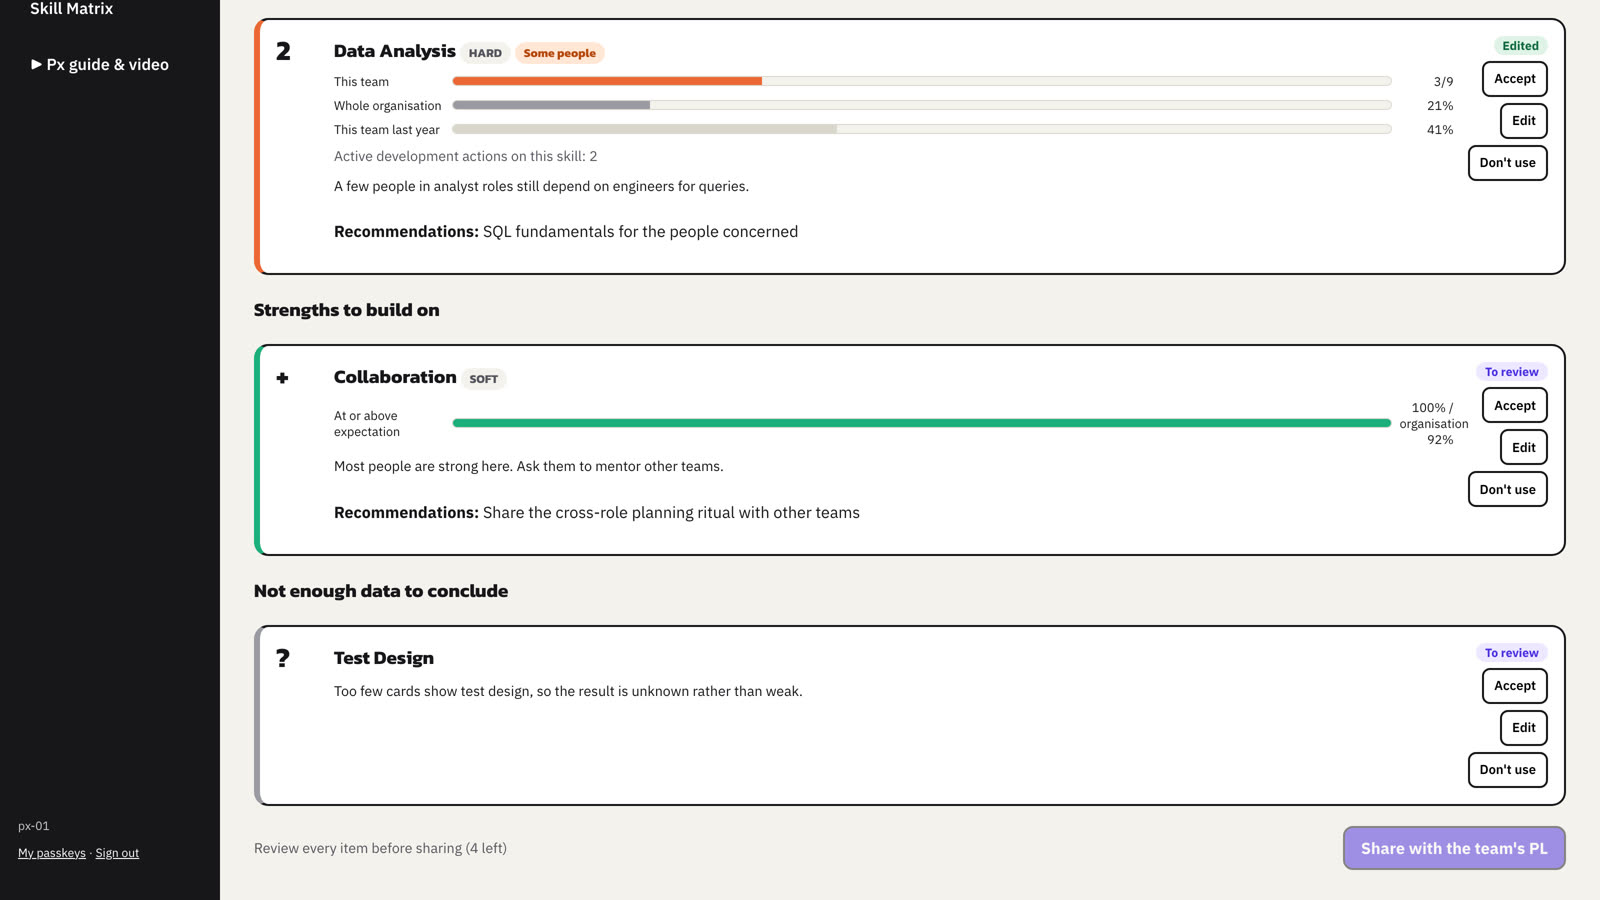The image size is (1600, 900).
Task: Click the green Collaboration expectation bar
Action: [922, 423]
